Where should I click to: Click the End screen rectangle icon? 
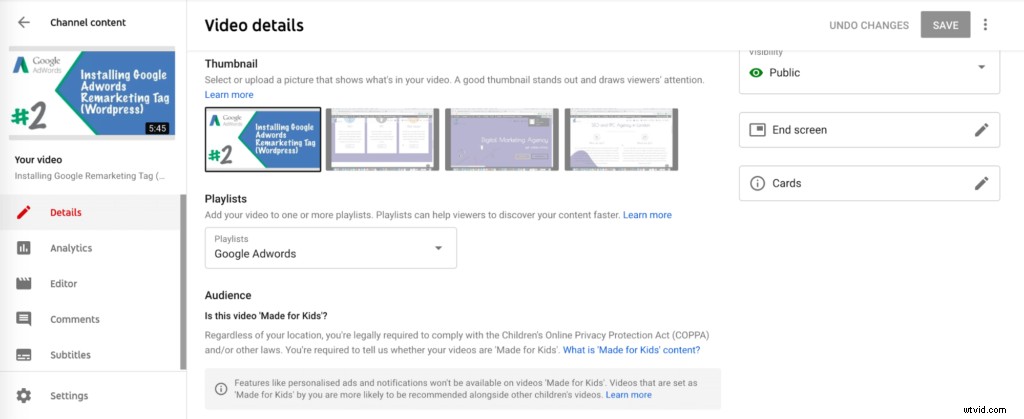[757, 130]
